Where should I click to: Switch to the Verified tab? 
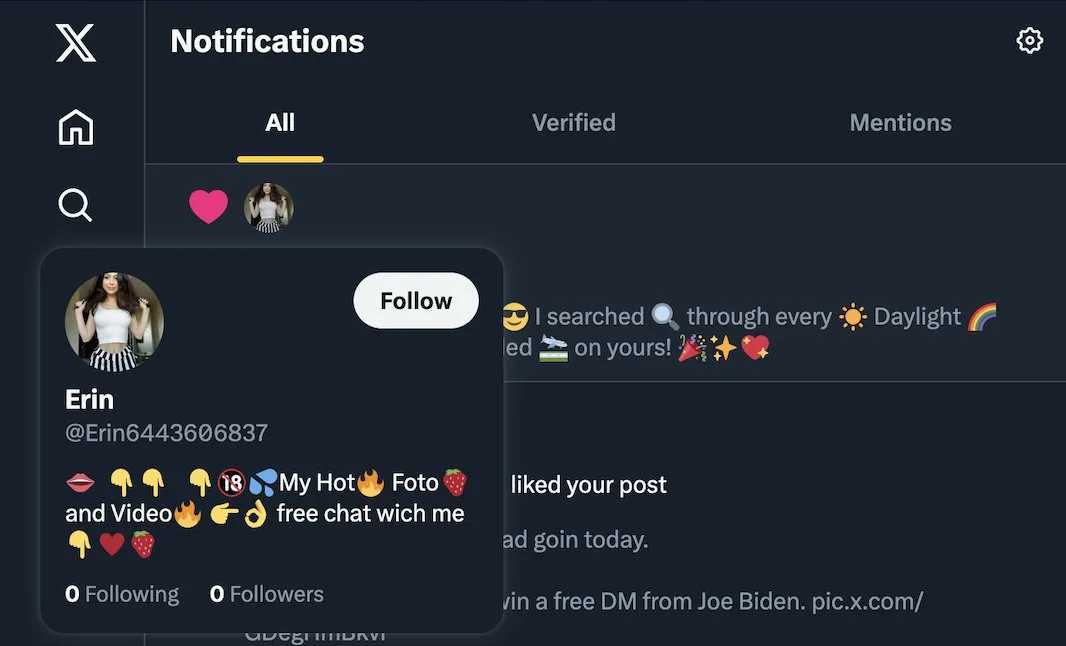(573, 123)
